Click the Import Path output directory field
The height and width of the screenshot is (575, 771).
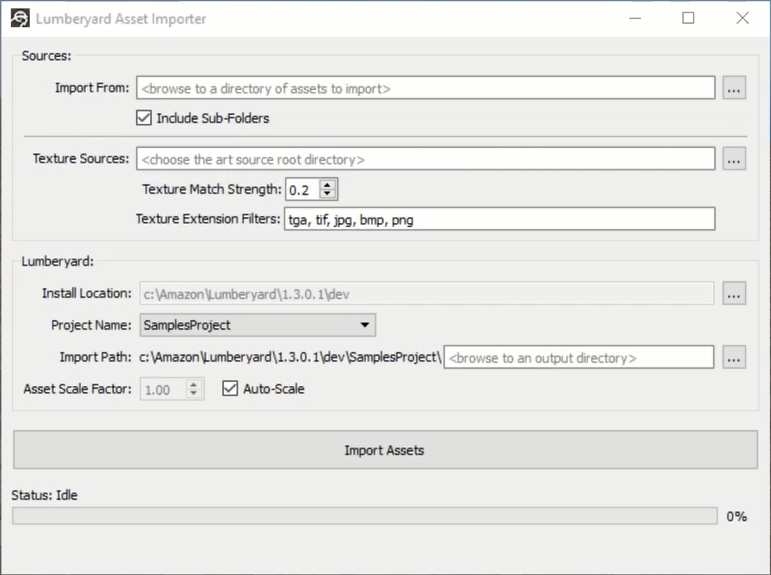(579, 358)
